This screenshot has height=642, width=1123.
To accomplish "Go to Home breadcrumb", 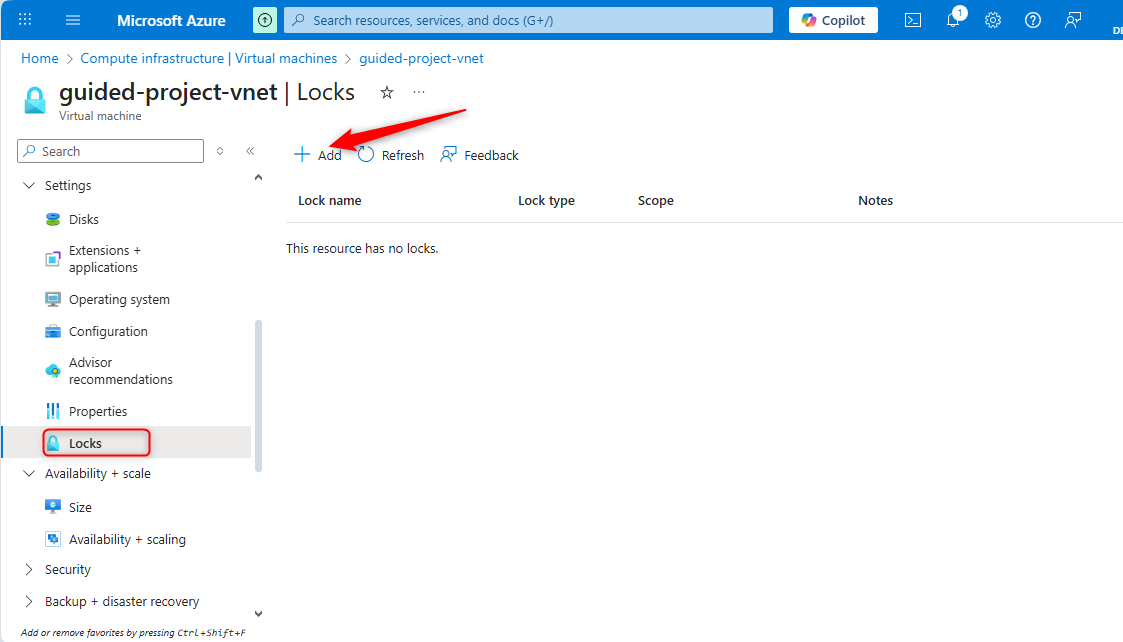I will click(x=39, y=59).
